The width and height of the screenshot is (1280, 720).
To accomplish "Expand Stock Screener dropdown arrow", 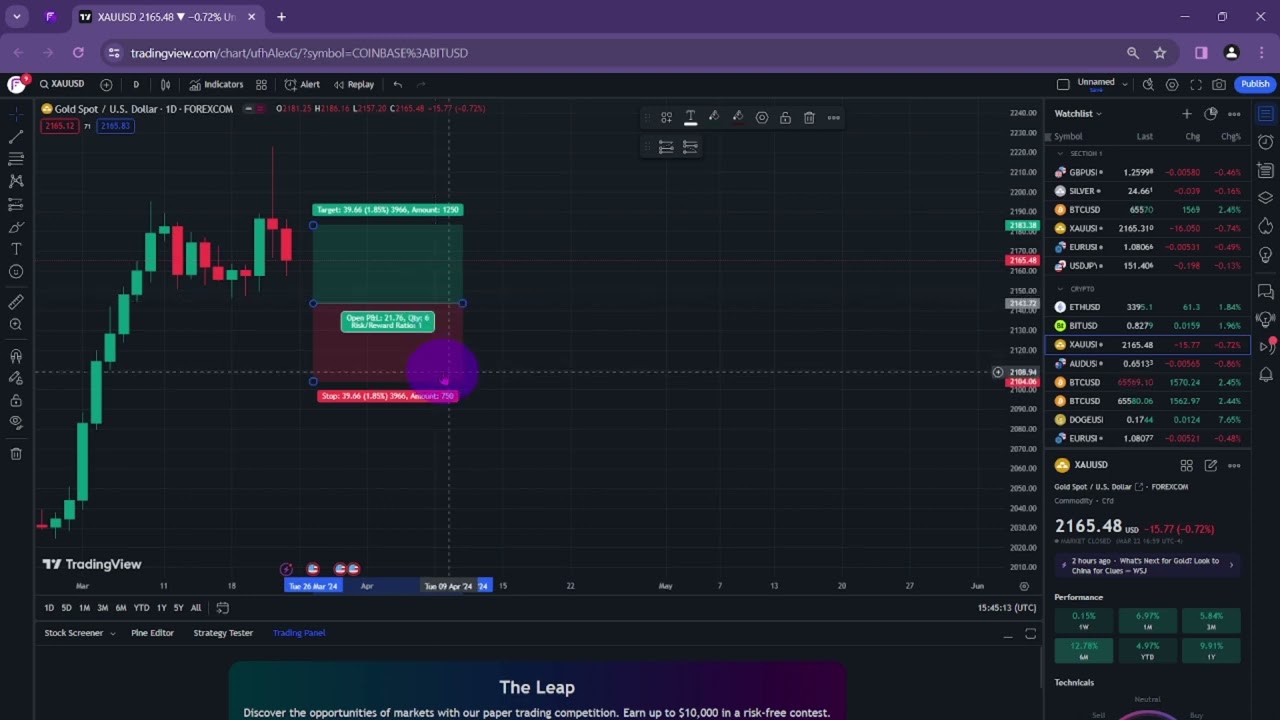I will point(112,634).
